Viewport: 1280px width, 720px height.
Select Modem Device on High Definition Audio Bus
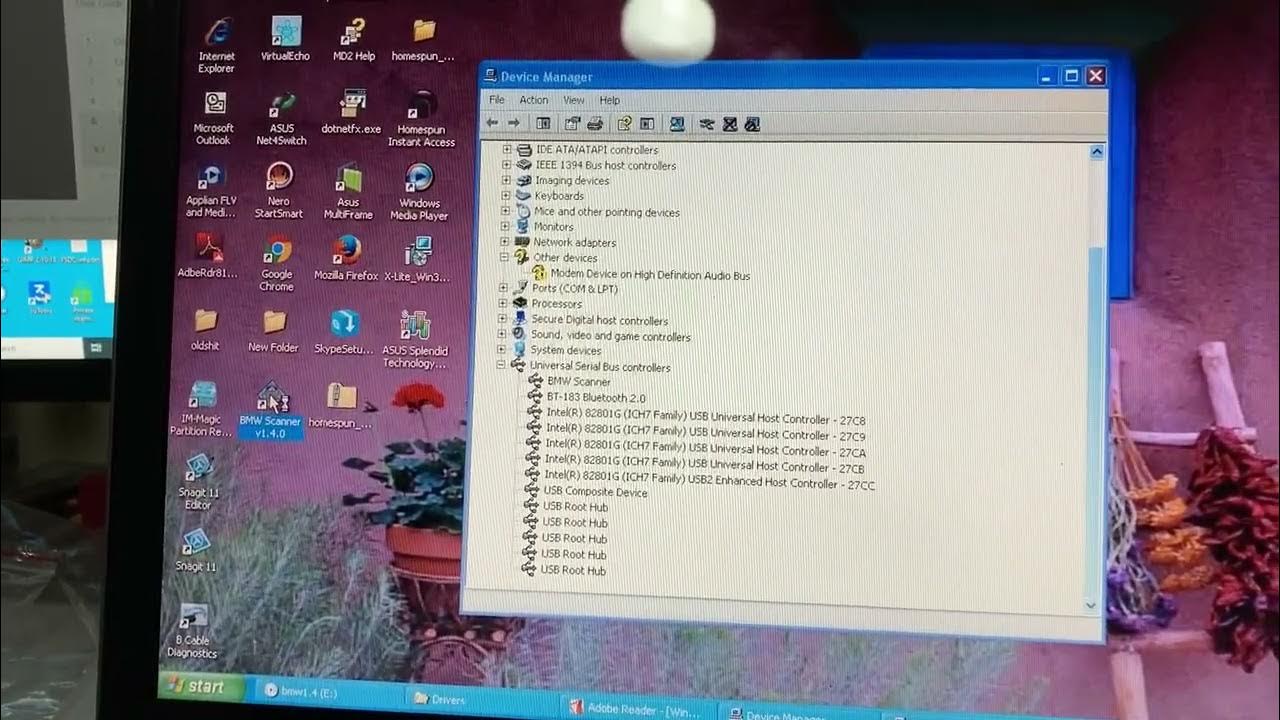coord(649,275)
